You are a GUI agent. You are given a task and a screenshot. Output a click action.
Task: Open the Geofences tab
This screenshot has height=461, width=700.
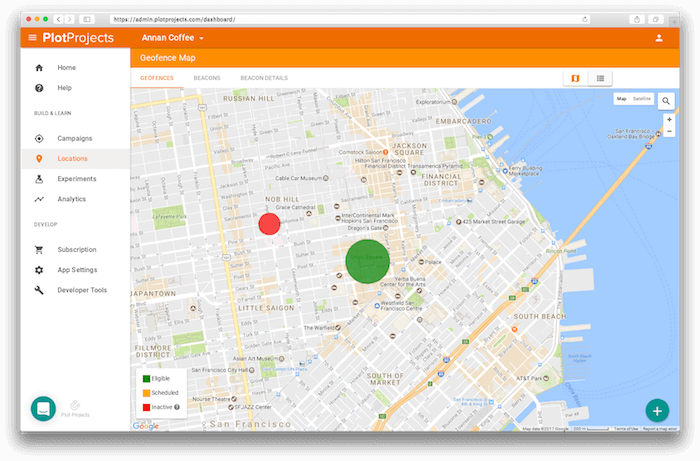point(157,78)
